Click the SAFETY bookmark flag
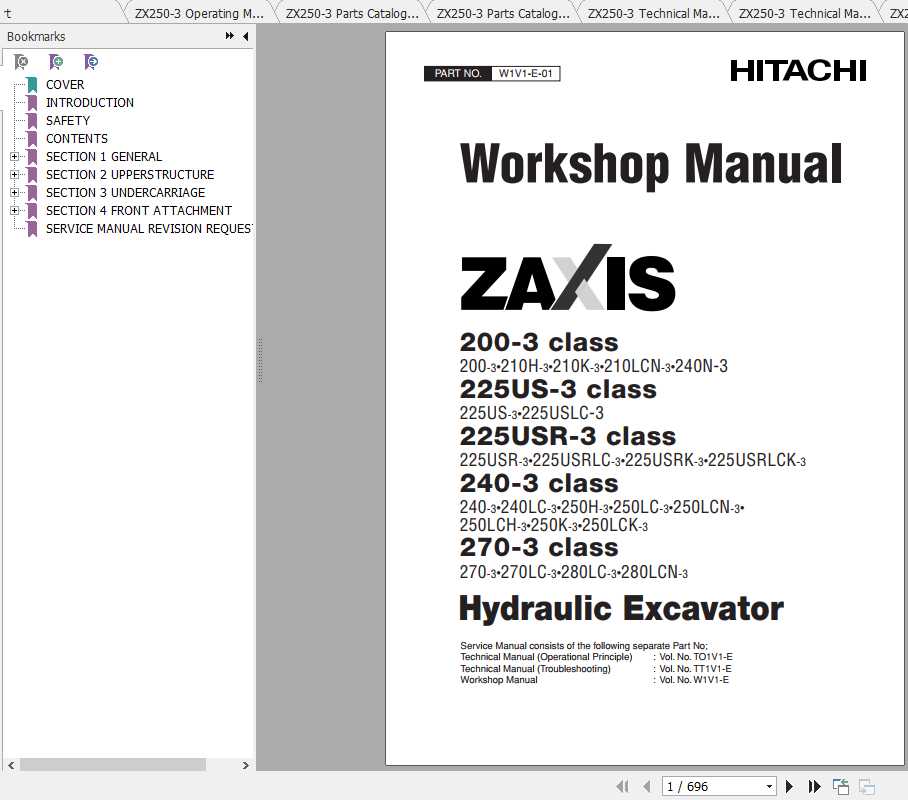The width and height of the screenshot is (908, 800). 31,120
